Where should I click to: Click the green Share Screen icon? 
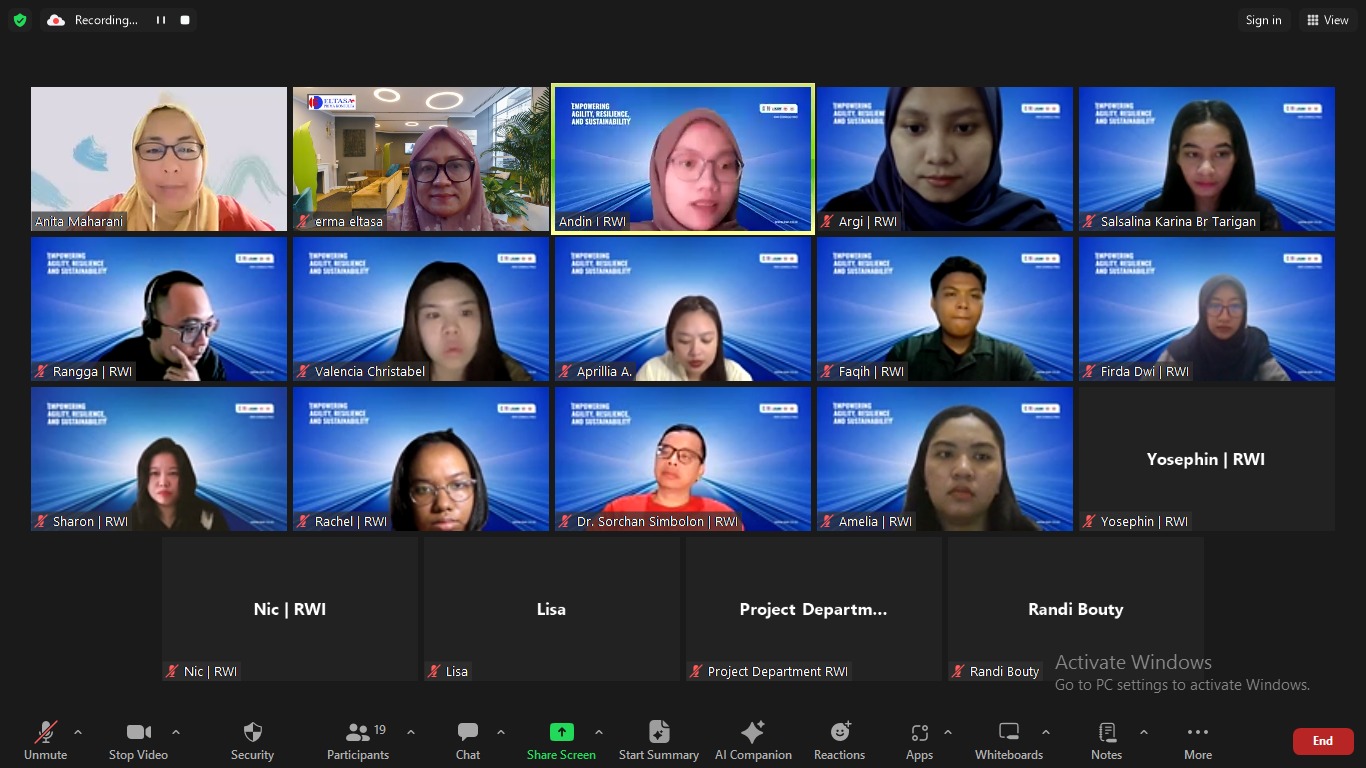pyautogui.click(x=562, y=732)
